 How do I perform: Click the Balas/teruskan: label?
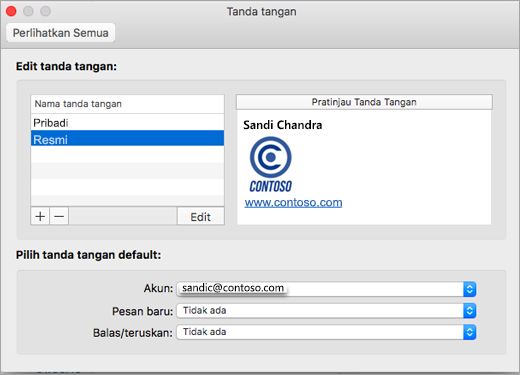pyautogui.click(x=133, y=333)
